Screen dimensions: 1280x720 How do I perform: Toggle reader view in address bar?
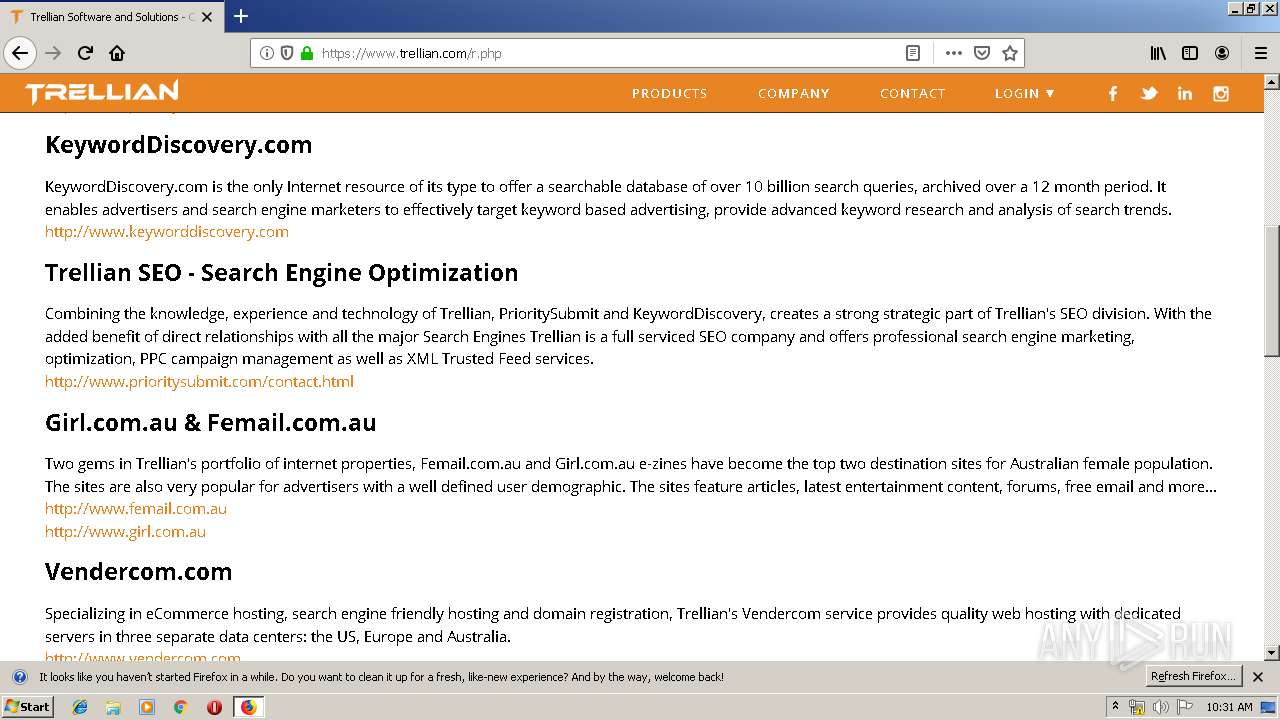913,53
